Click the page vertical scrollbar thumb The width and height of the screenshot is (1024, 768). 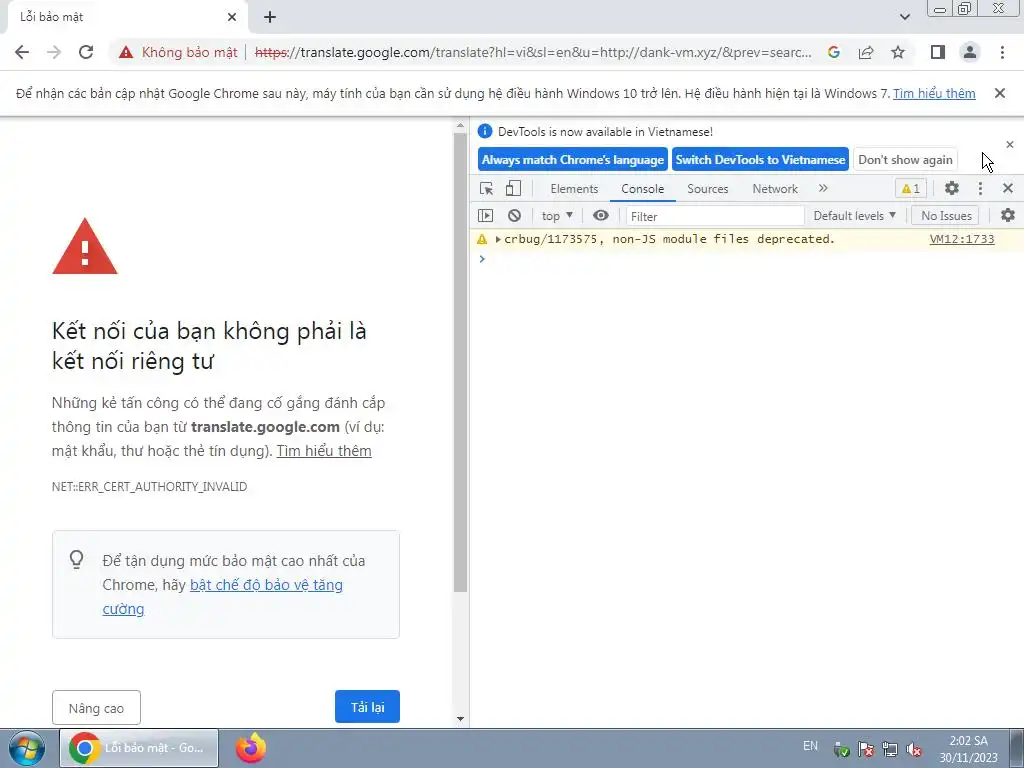click(460, 362)
